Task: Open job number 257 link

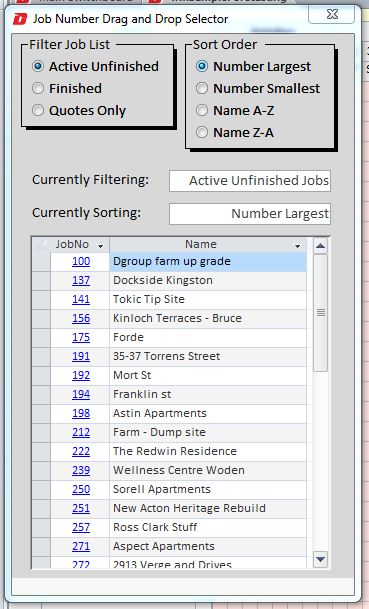Action: (x=81, y=528)
